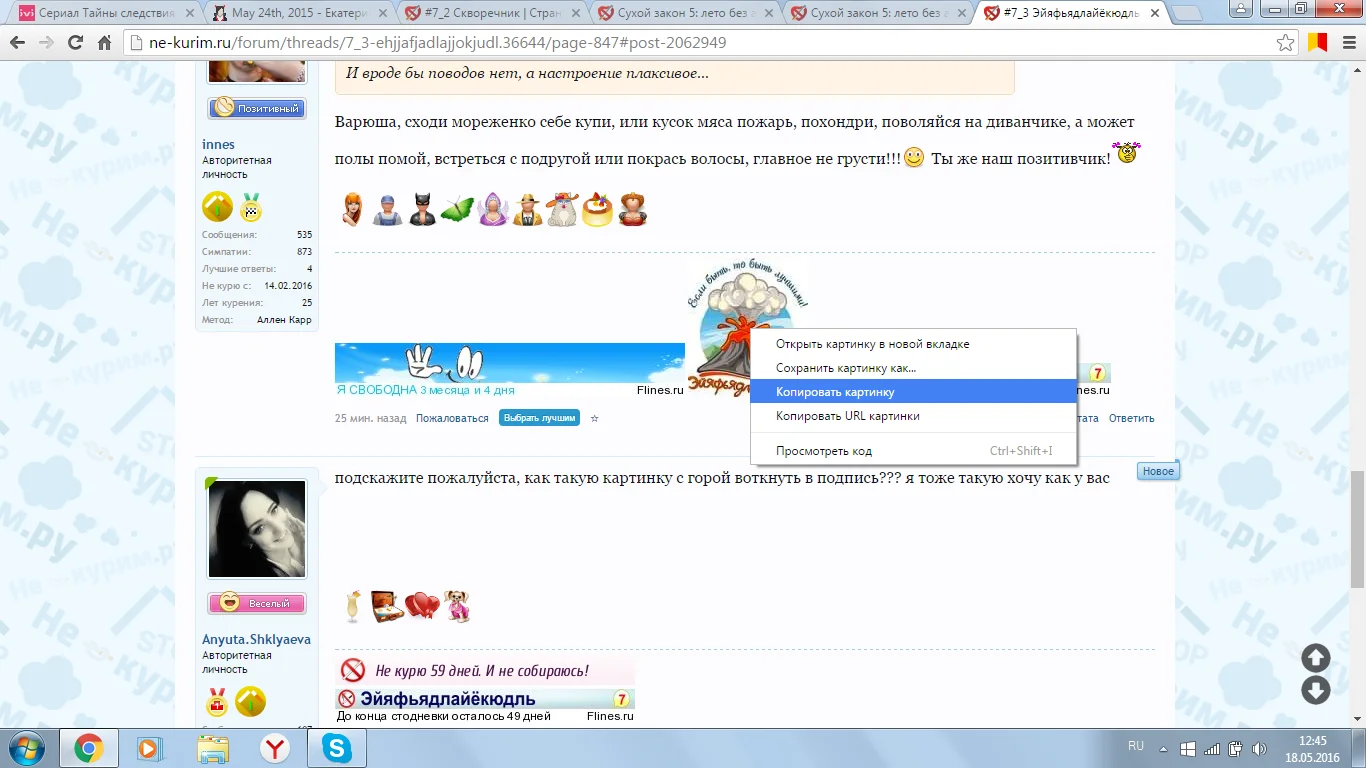Viewport: 1366px width, 768px height.
Task: Switch the RU keyboard language indicator
Action: (1136, 746)
